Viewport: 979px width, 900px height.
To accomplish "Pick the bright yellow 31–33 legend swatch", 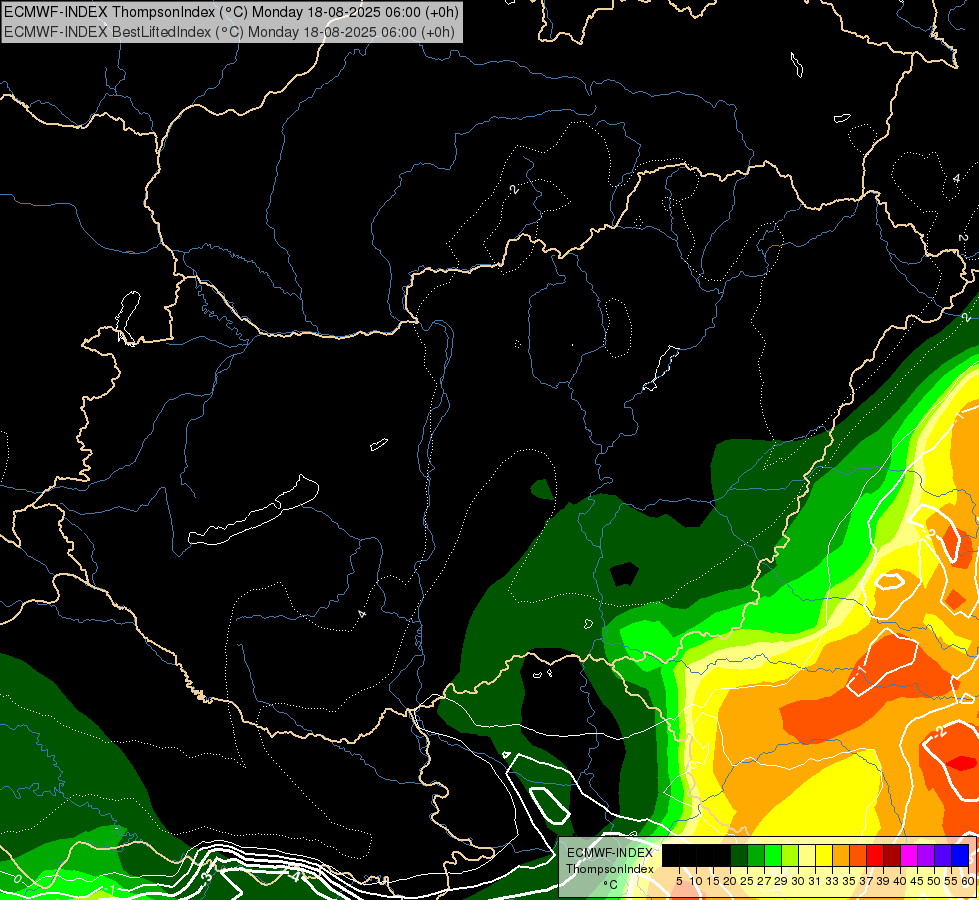I will (824, 855).
